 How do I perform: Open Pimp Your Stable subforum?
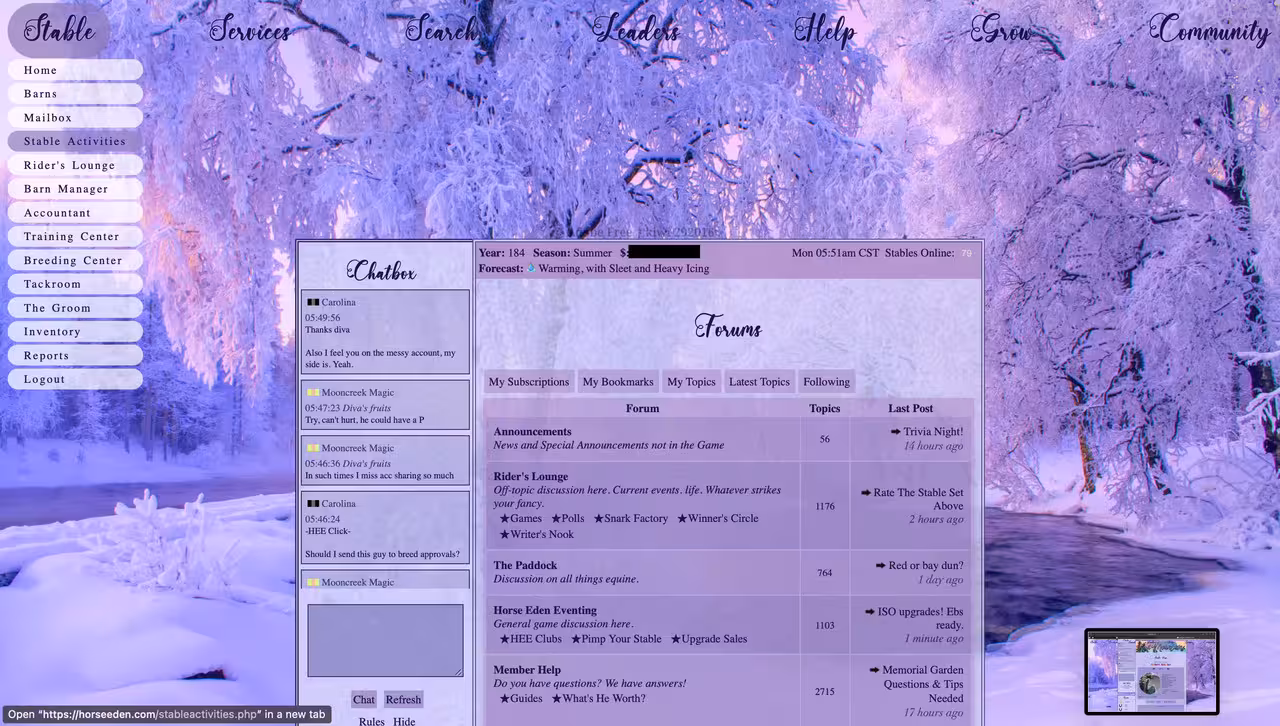(x=616, y=639)
